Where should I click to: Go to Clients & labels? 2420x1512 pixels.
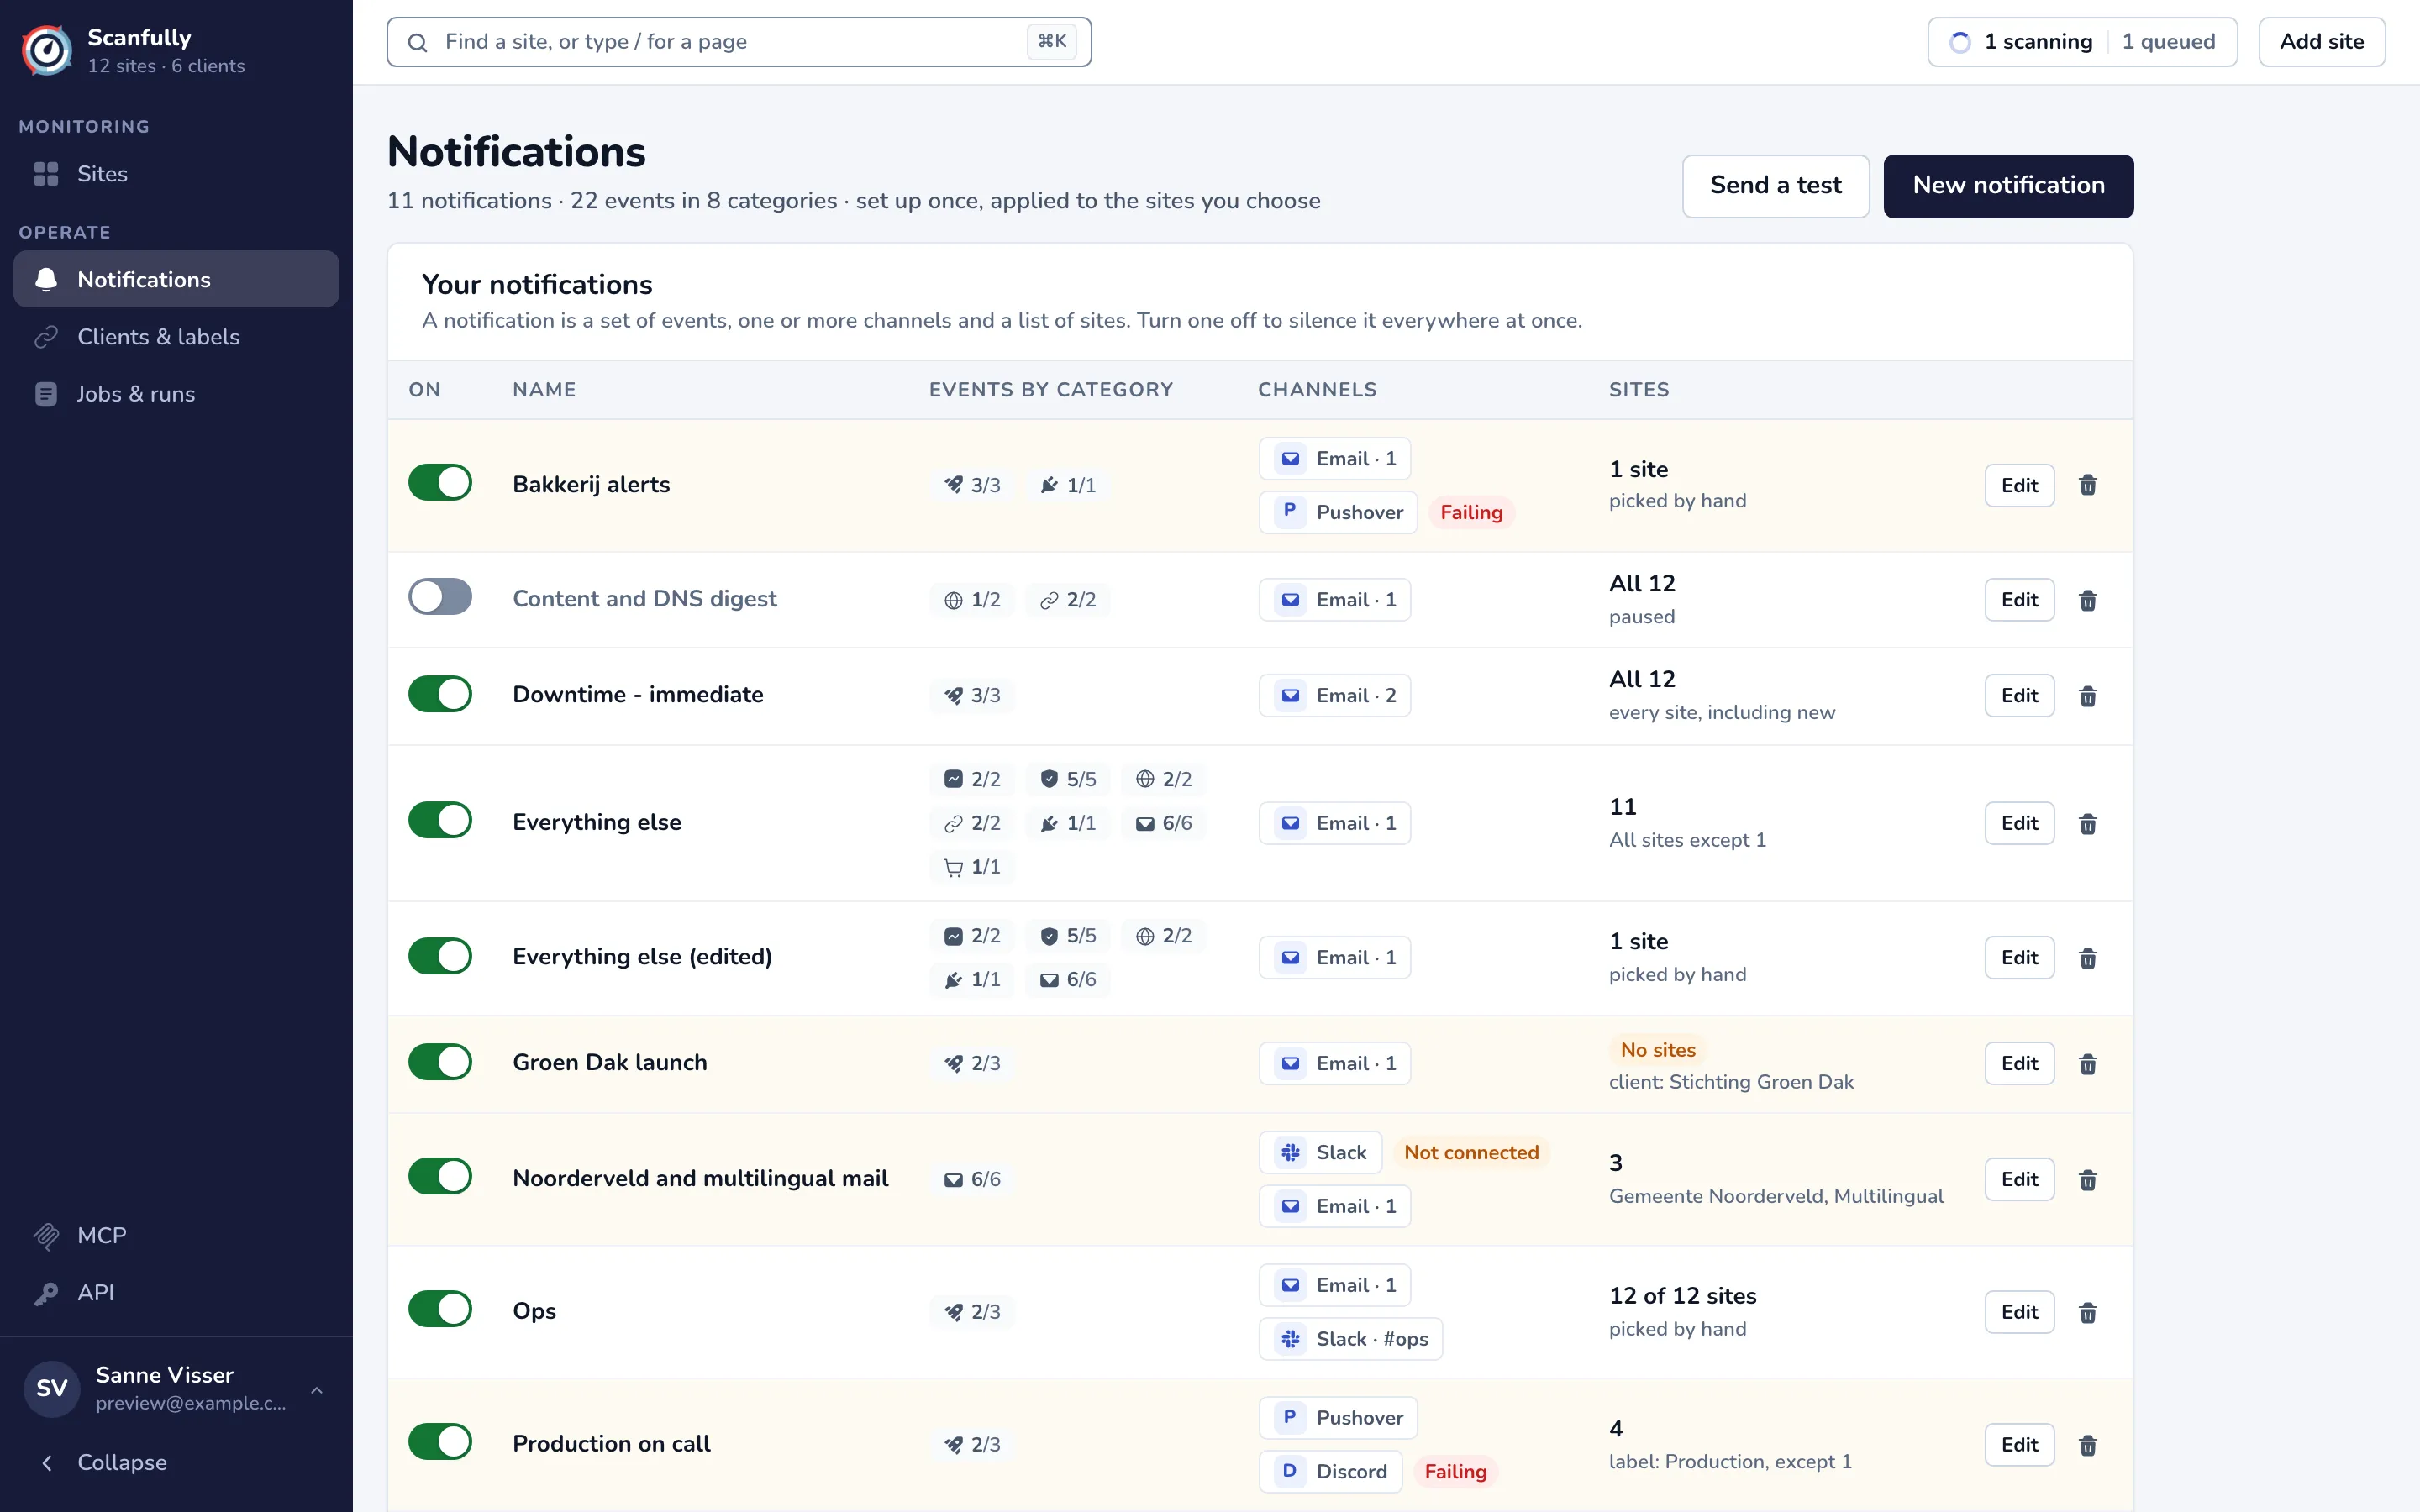[176, 337]
